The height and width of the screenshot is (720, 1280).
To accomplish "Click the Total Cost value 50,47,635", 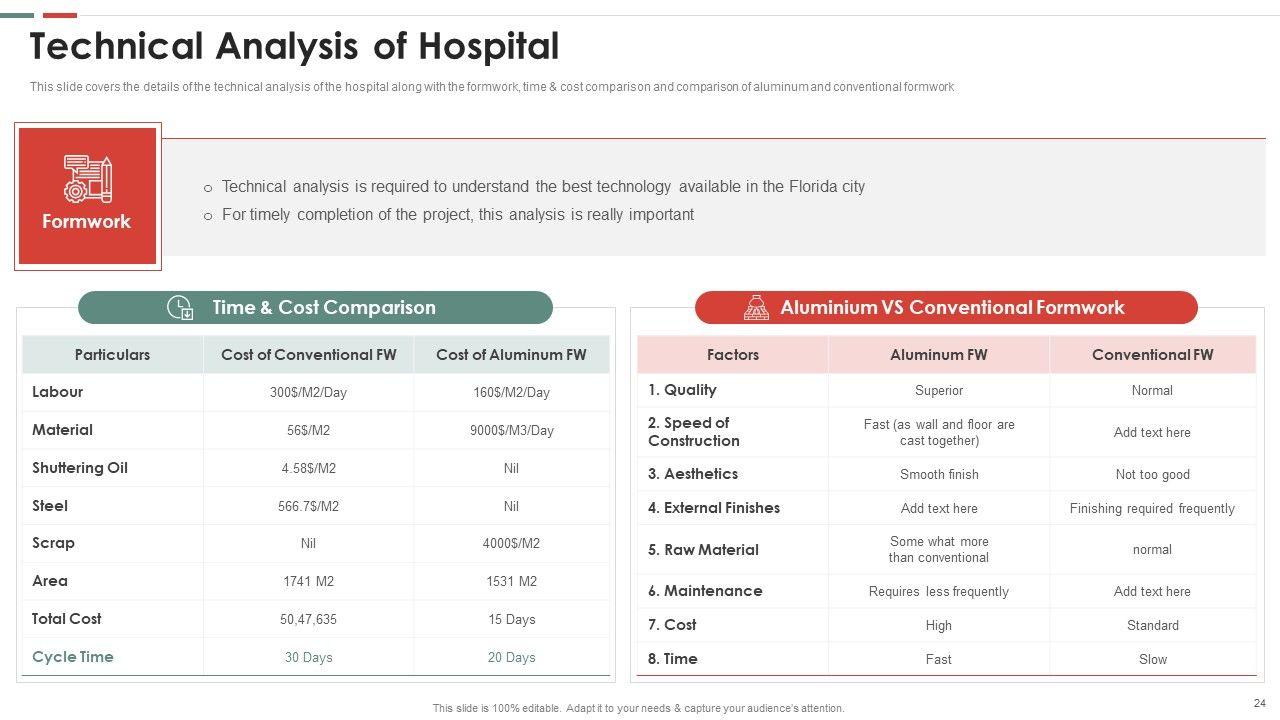I will [x=308, y=620].
